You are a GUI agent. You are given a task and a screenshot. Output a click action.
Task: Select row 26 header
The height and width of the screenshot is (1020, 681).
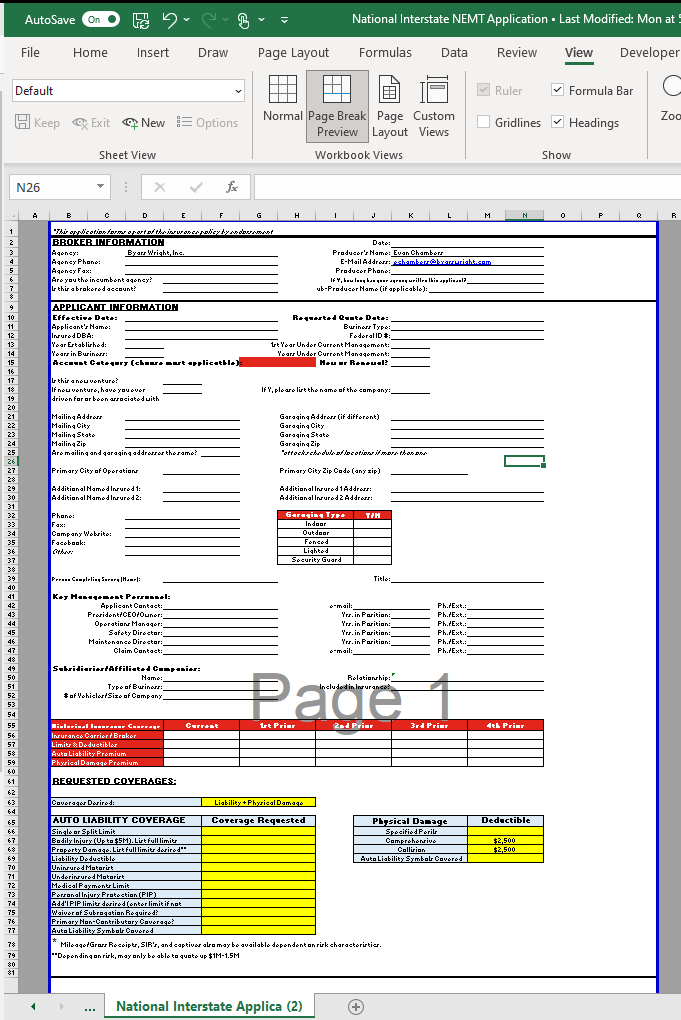(x=11, y=461)
